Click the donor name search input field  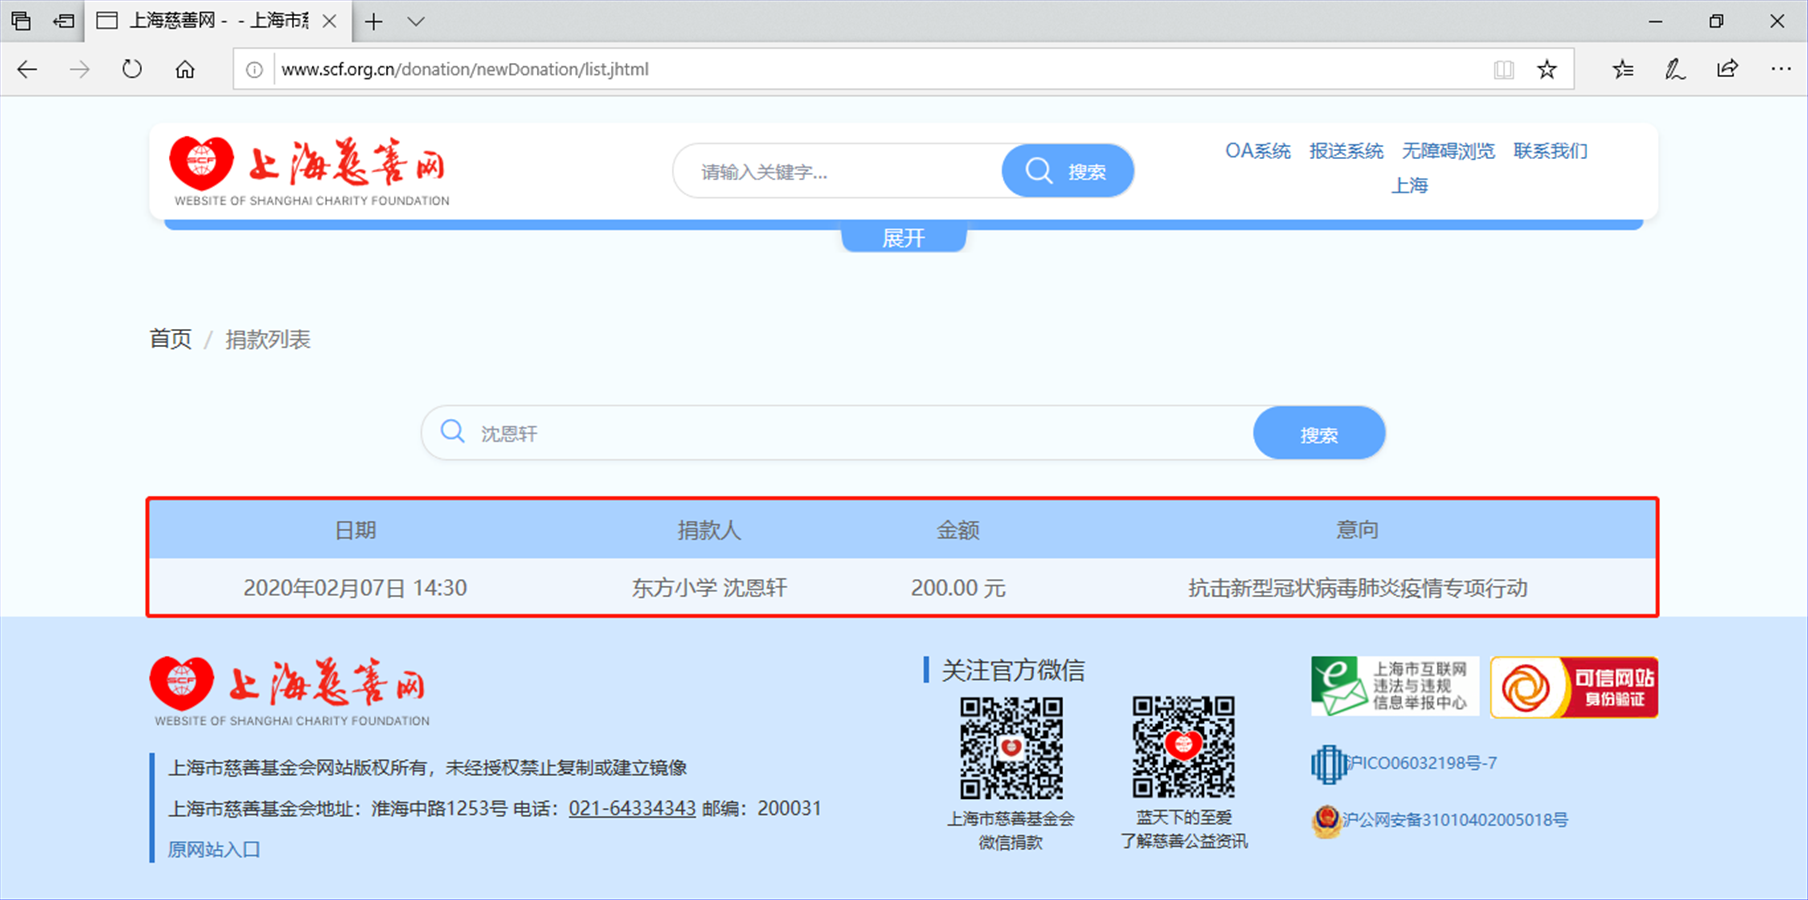click(850, 434)
